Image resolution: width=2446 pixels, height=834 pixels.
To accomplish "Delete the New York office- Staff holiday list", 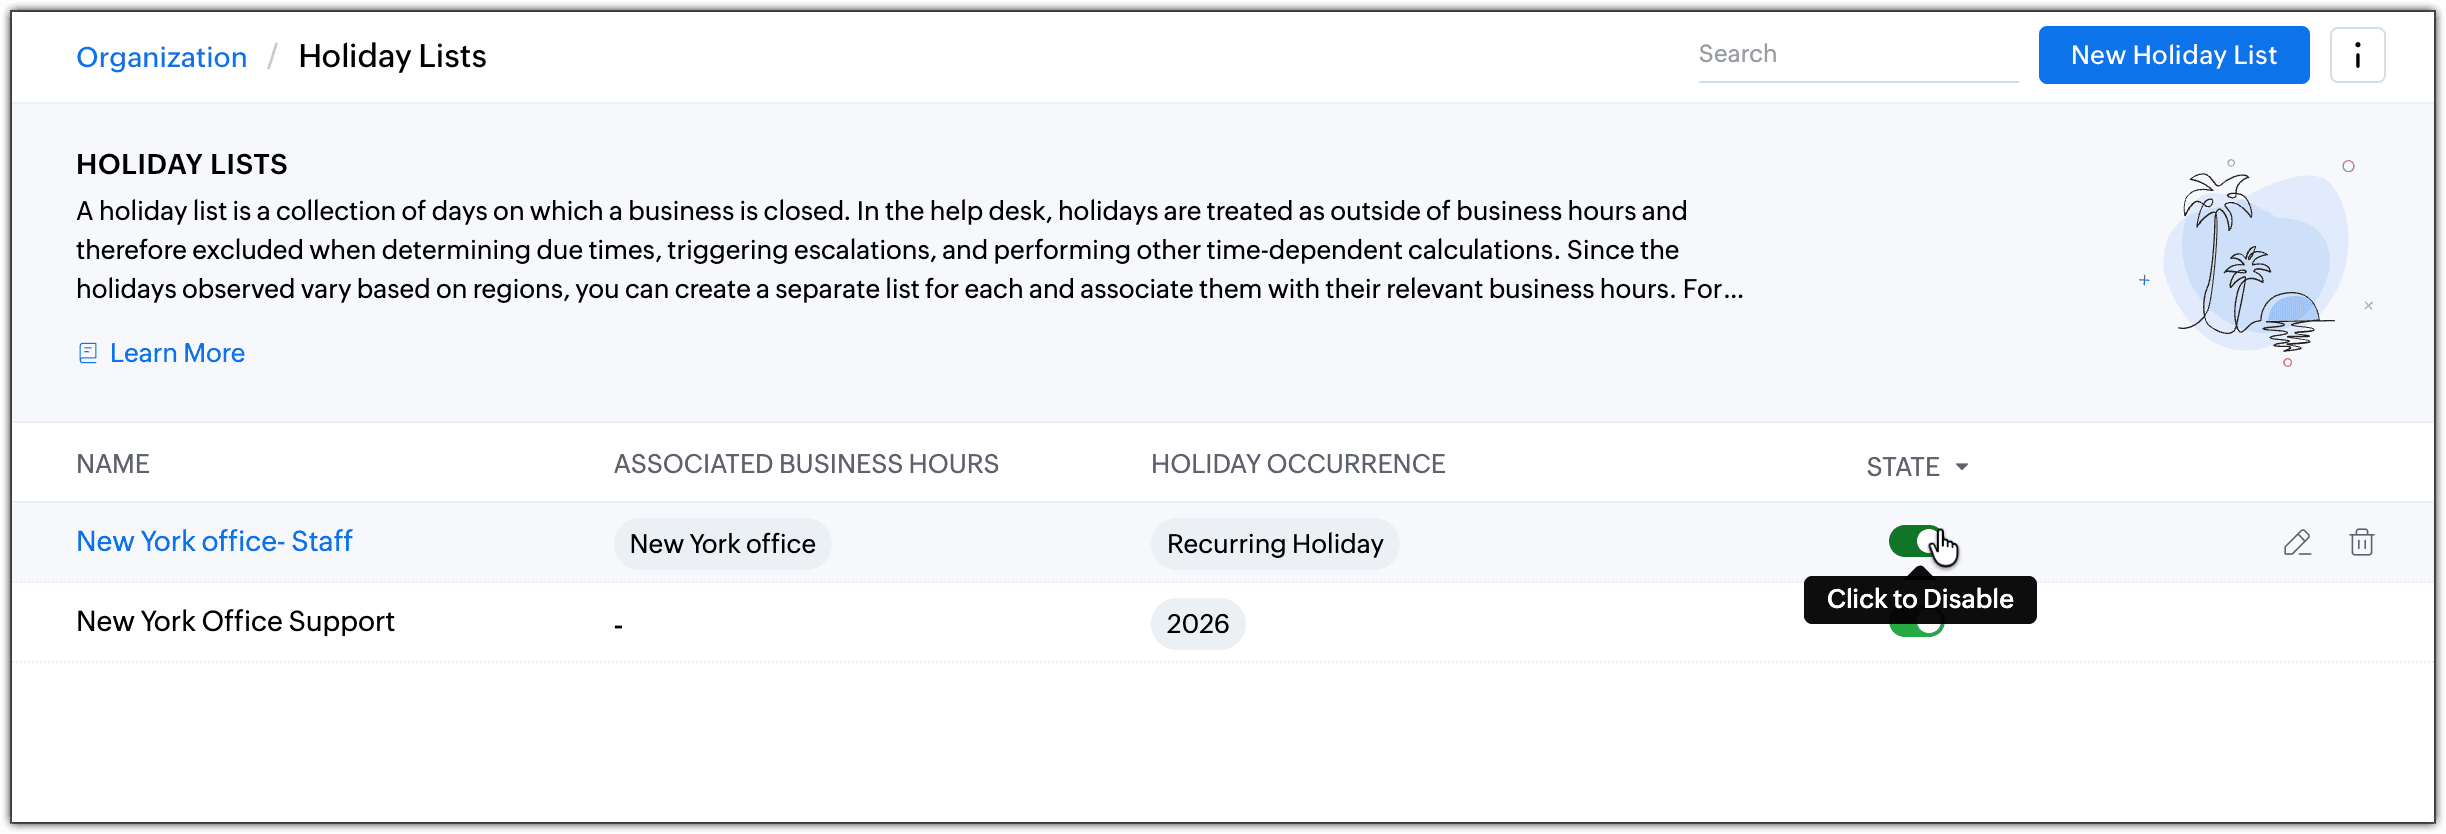I will (x=2361, y=542).
